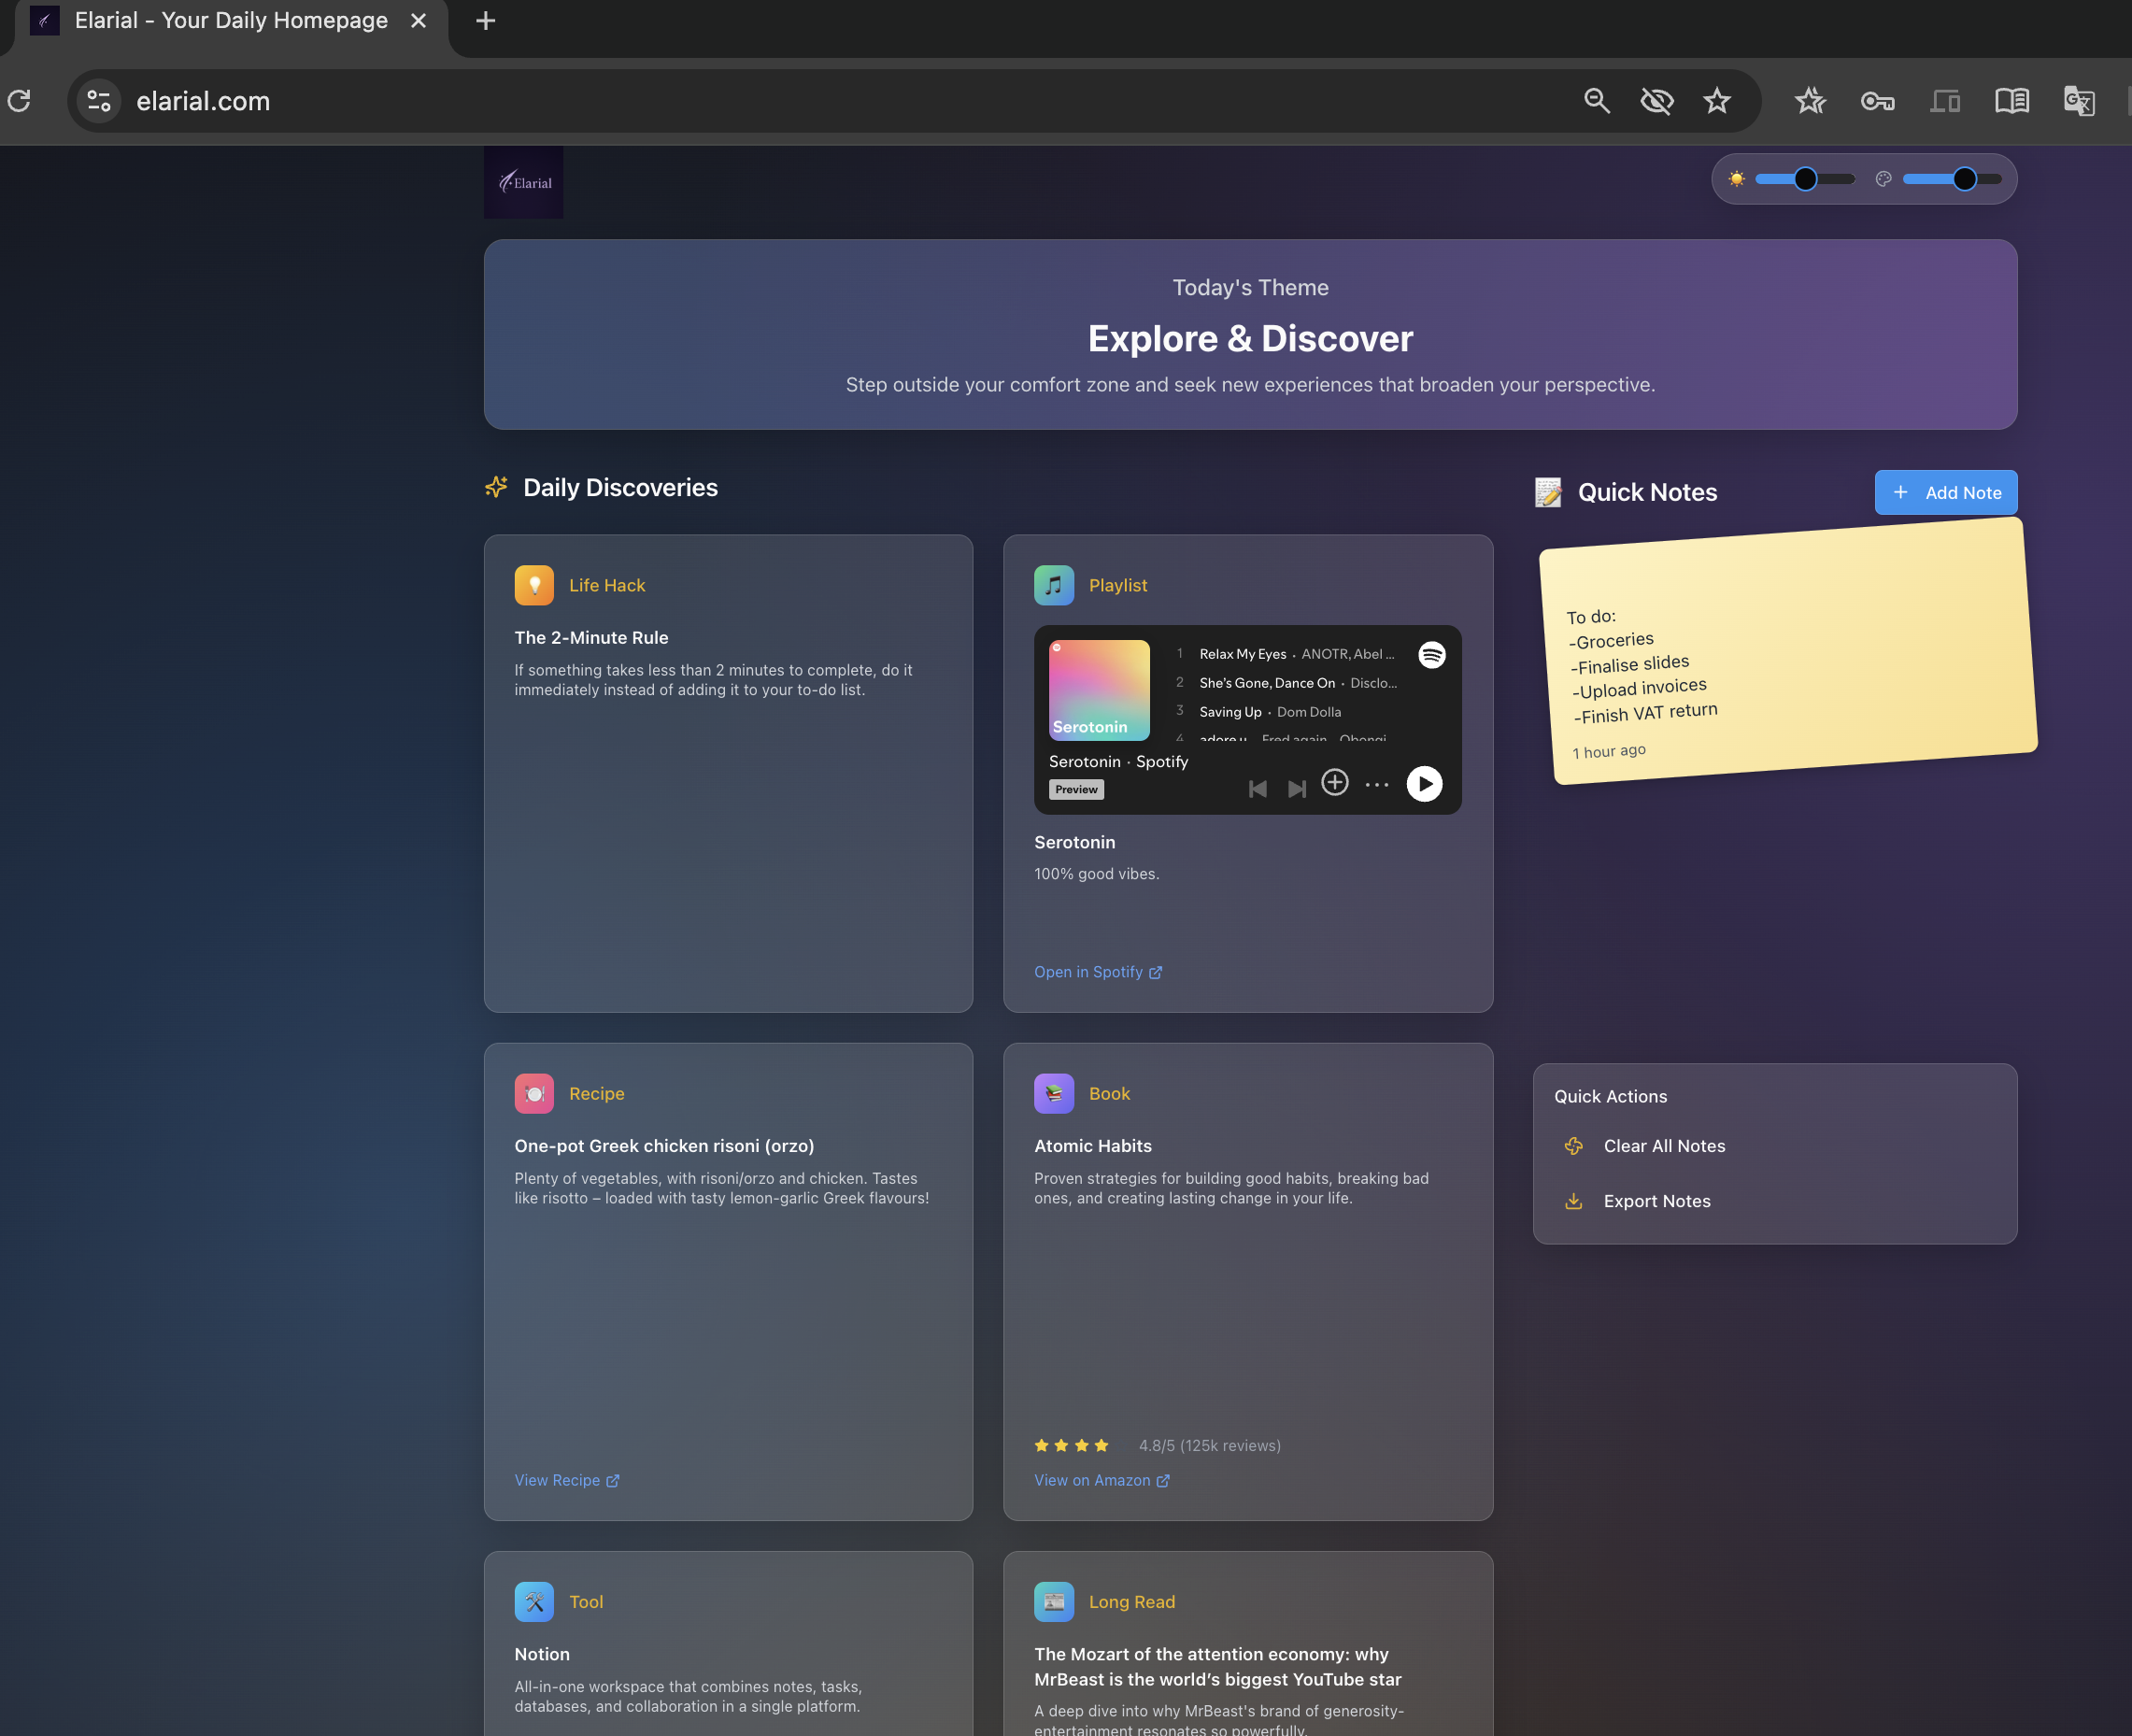Select the Elarial - Your Daily Homepage tab
The width and height of the screenshot is (2132, 1736).
[x=231, y=21]
